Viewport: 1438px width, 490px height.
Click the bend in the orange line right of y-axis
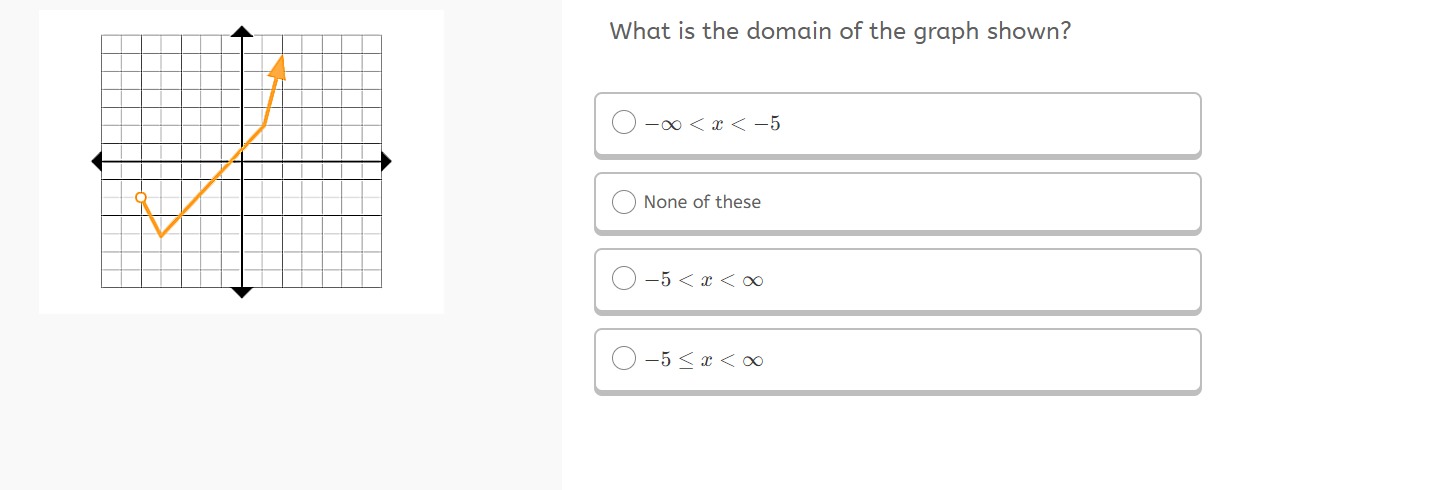coord(263,125)
